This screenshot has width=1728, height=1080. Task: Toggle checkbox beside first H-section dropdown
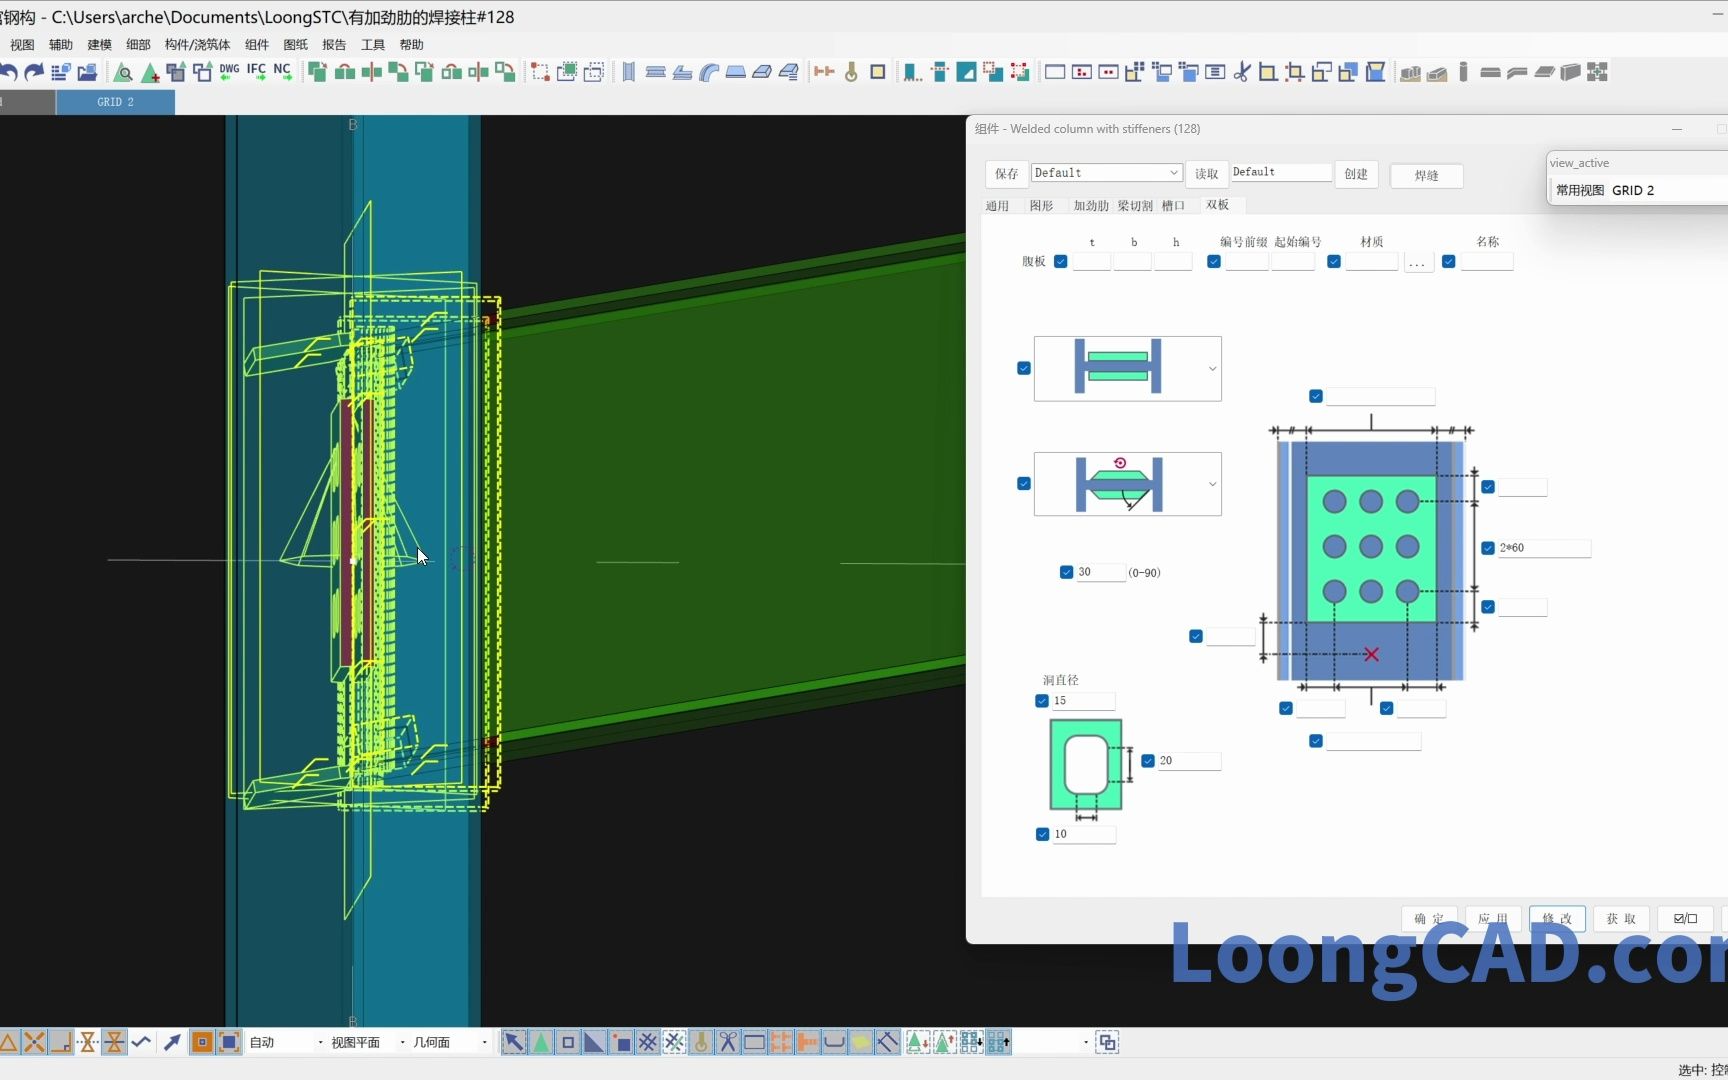[x=1024, y=368]
